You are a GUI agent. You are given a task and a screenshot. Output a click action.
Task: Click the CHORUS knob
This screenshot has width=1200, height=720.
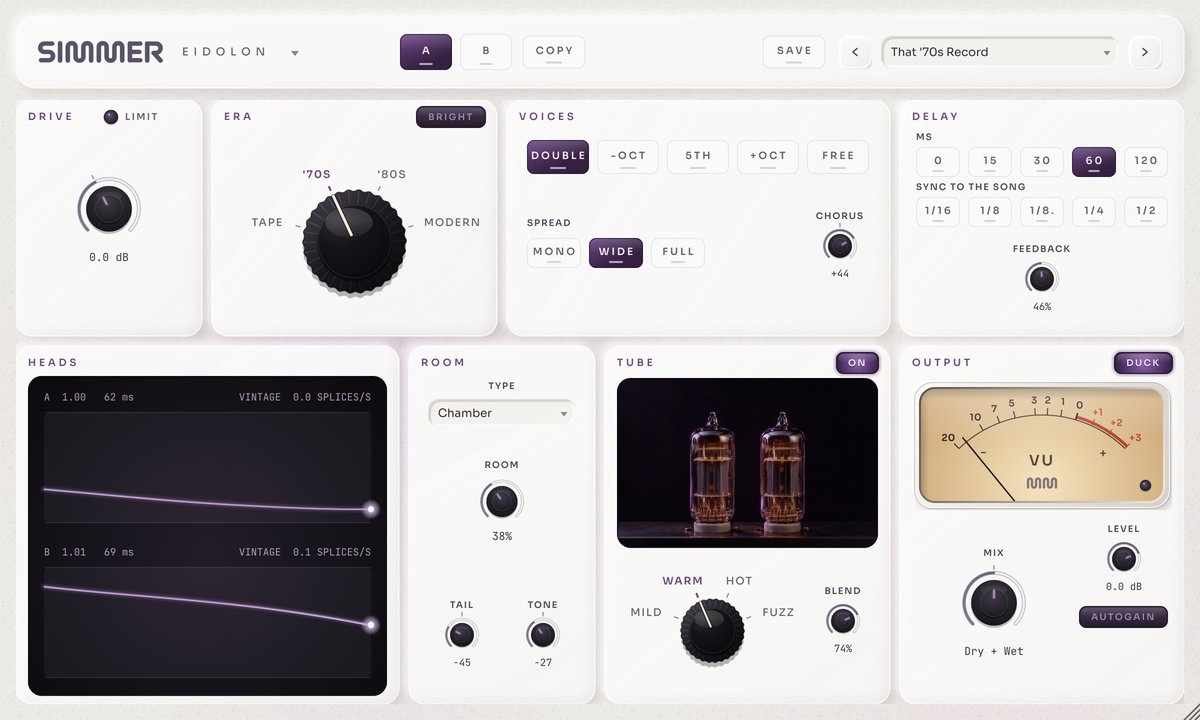[839, 245]
